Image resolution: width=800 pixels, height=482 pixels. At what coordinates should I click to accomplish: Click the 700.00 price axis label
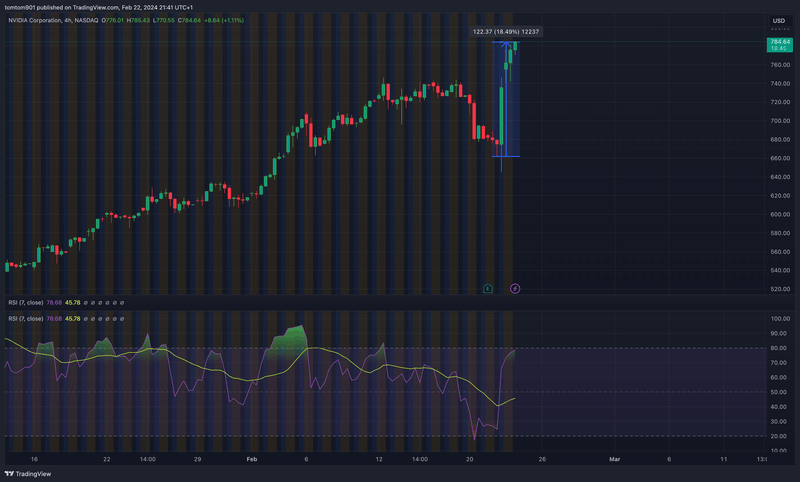781,121
